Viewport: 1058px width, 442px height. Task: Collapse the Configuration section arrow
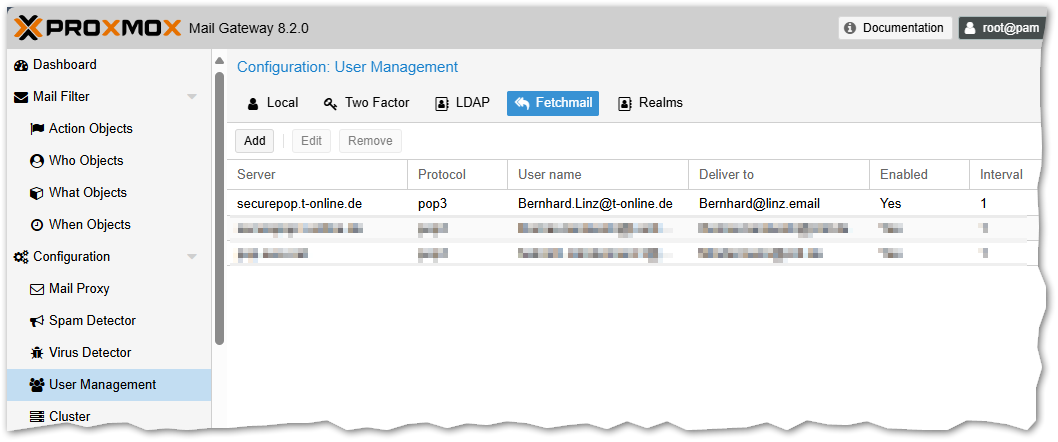(192, 257)
